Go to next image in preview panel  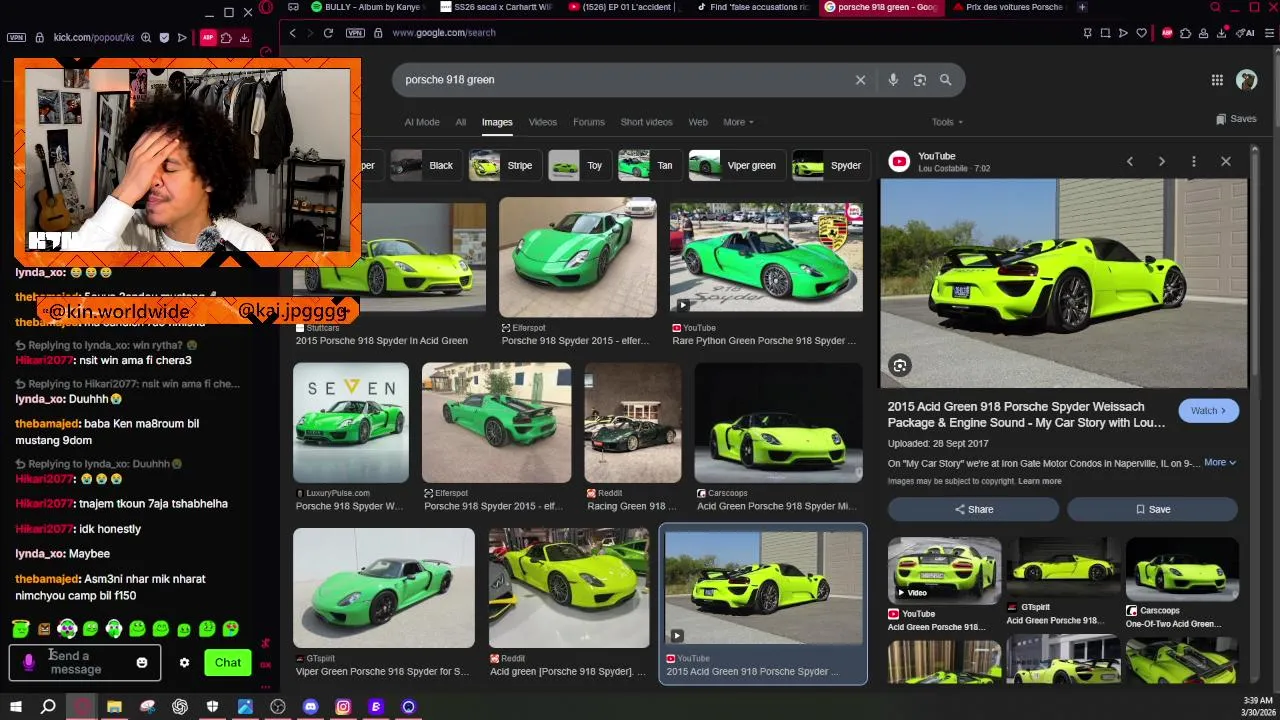(1161, 161)
